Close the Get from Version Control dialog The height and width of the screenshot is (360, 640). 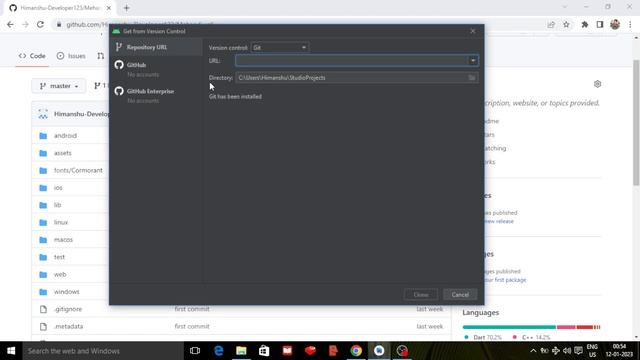pyautogui.click(x=473, y=31)
